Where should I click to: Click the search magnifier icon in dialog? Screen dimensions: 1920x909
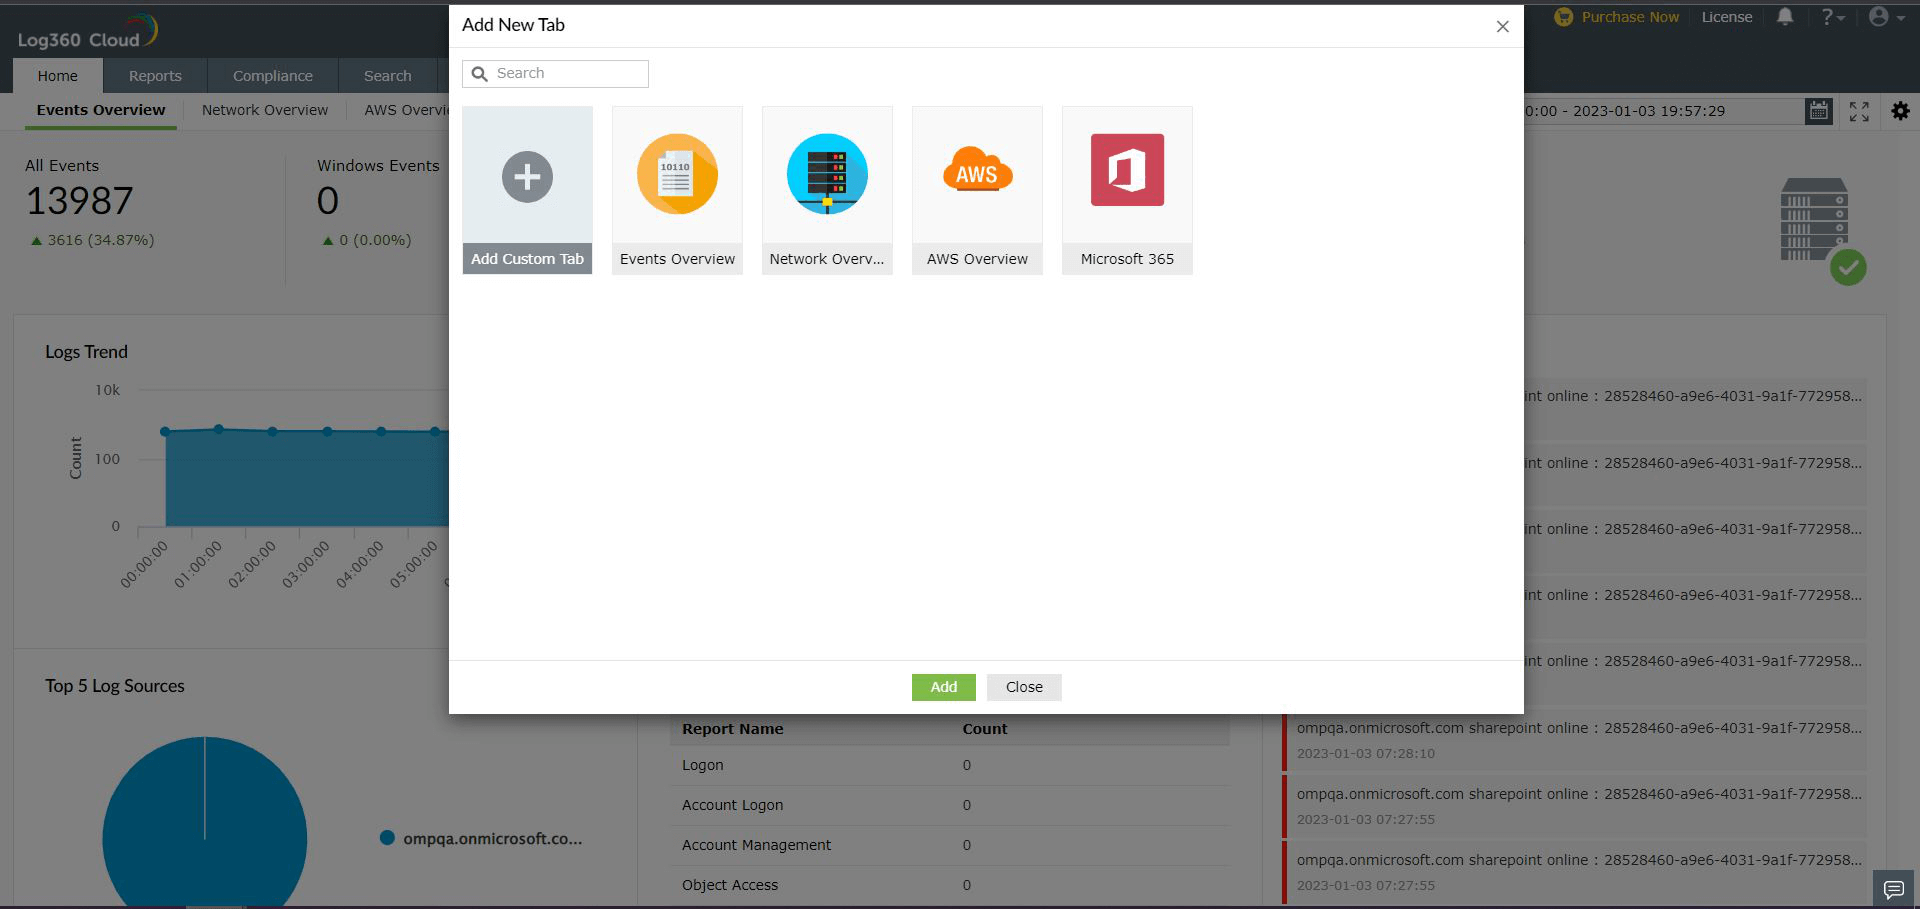tap(480, 74)
